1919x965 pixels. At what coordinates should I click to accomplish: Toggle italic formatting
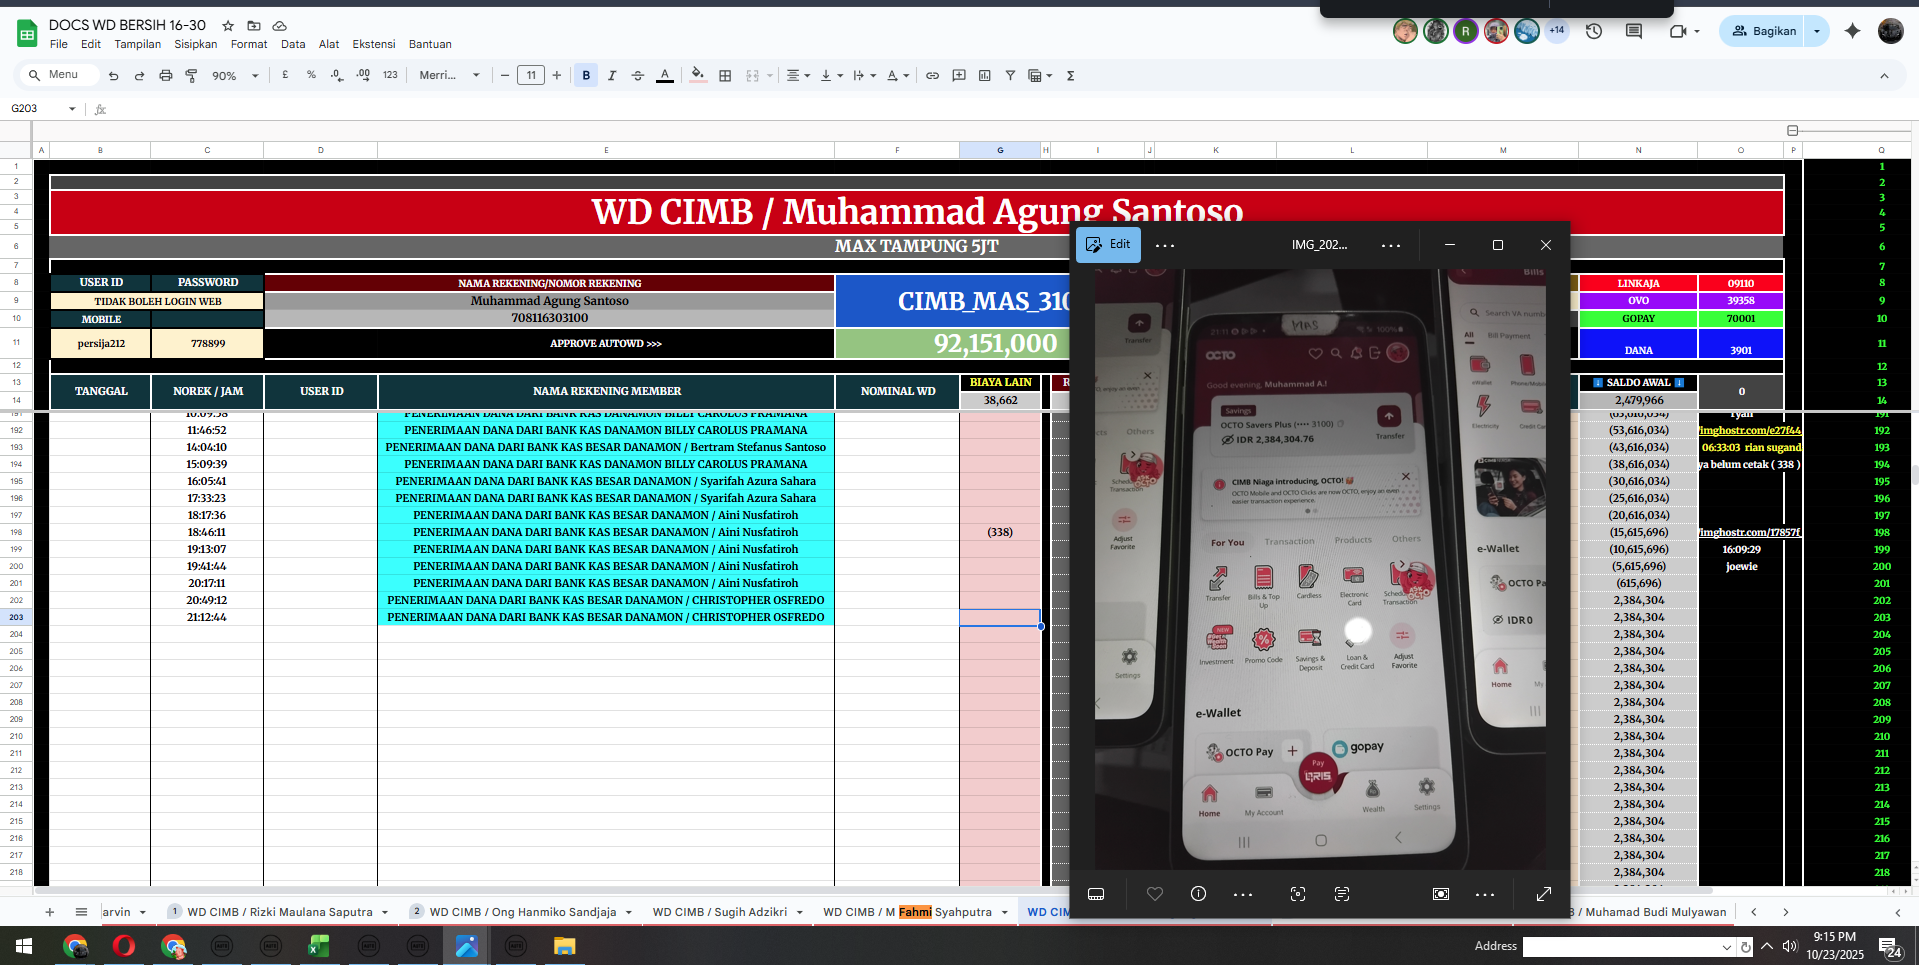tap(612, 75)
